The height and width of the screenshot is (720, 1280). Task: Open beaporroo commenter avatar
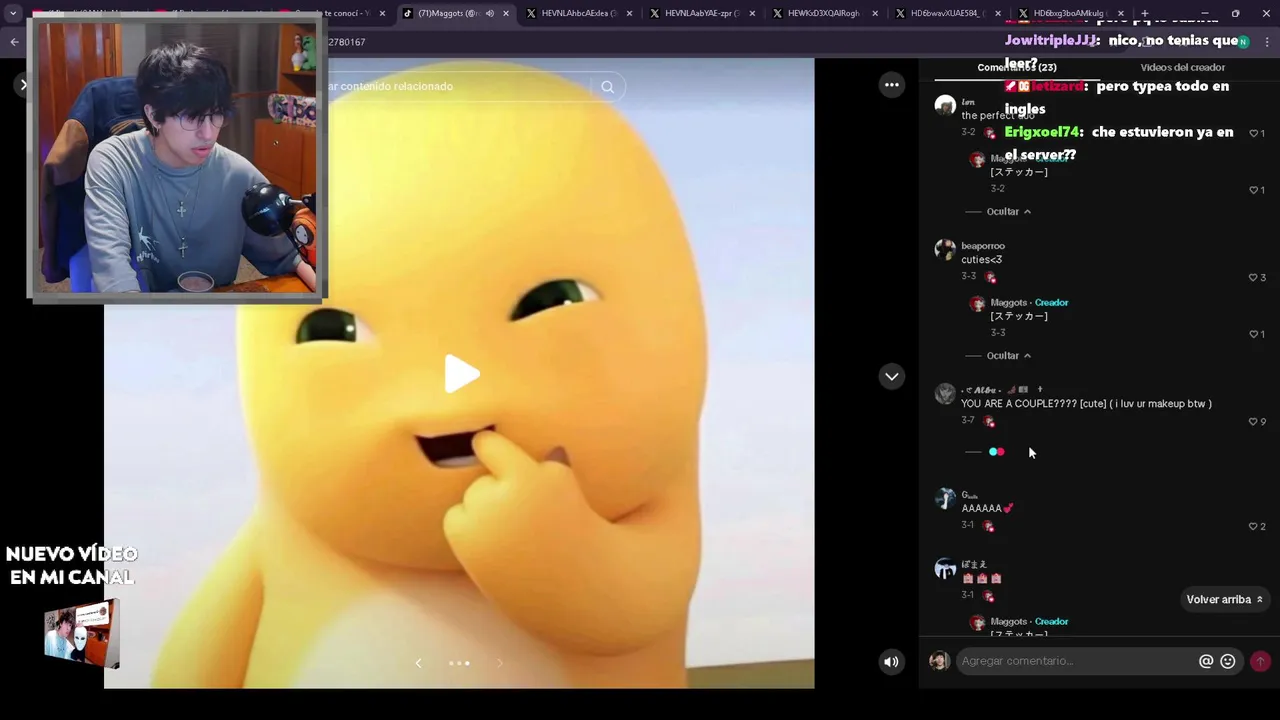pos(945,250)
